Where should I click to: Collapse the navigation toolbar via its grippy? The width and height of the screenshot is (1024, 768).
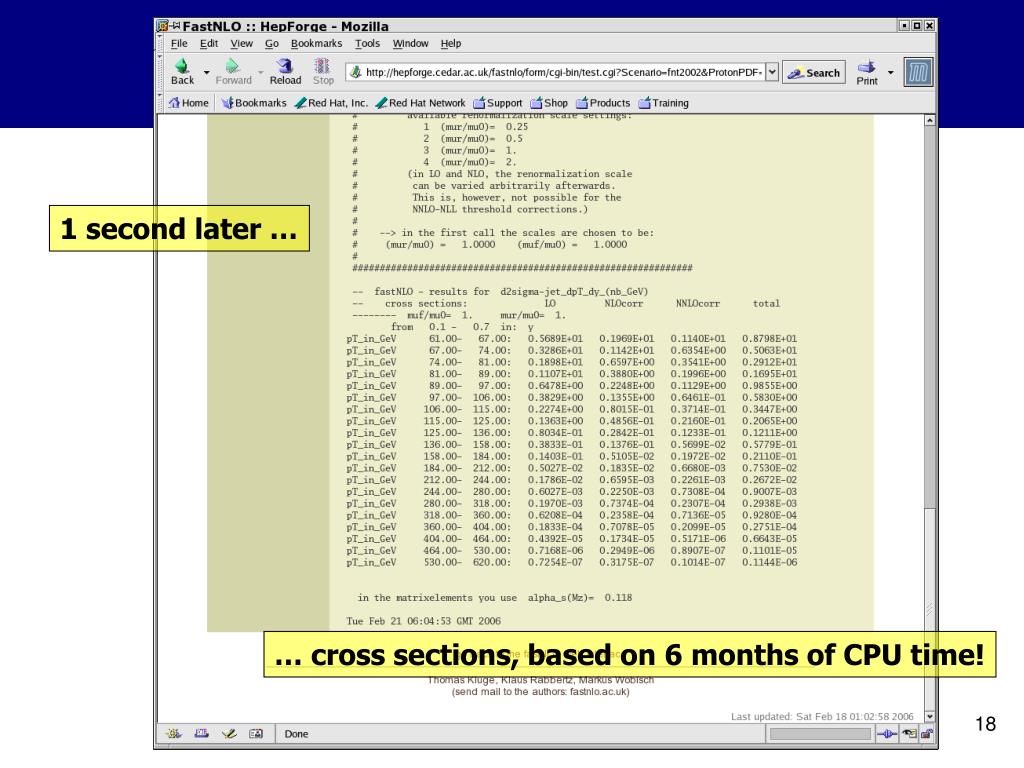click(161, 72)
